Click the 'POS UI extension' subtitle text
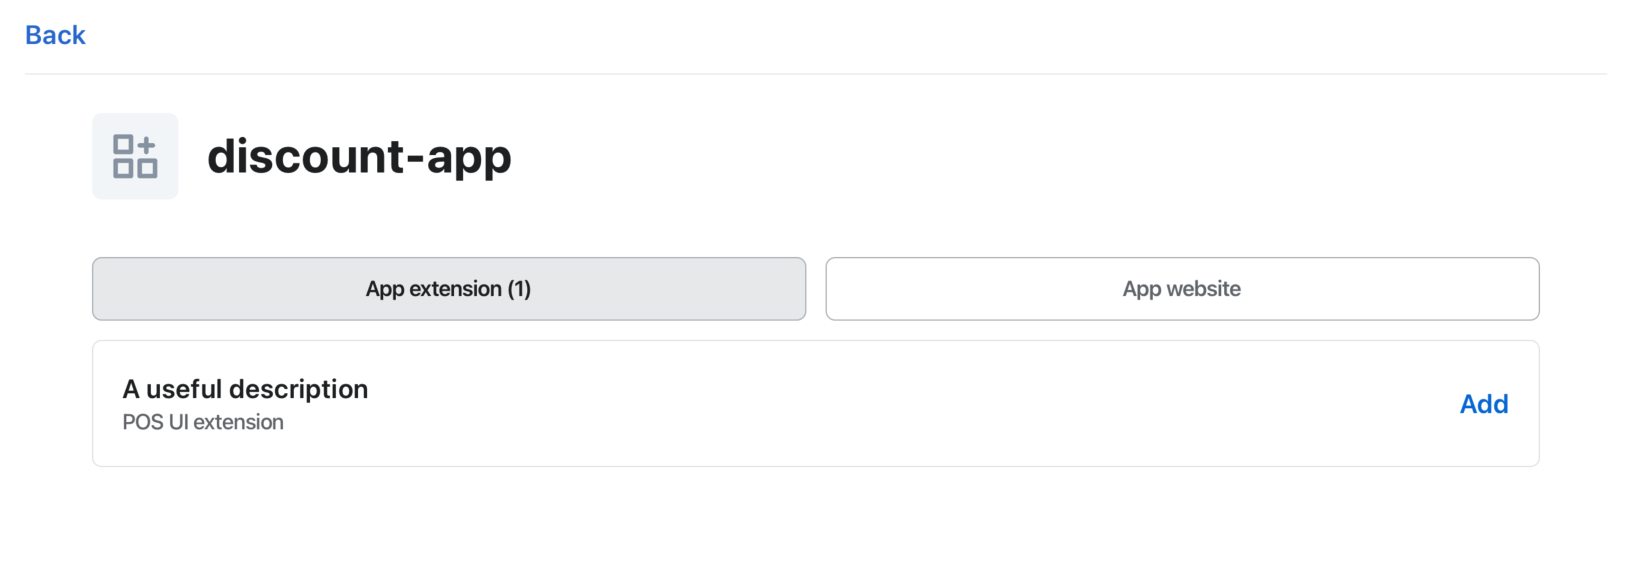 coord(203,422)
